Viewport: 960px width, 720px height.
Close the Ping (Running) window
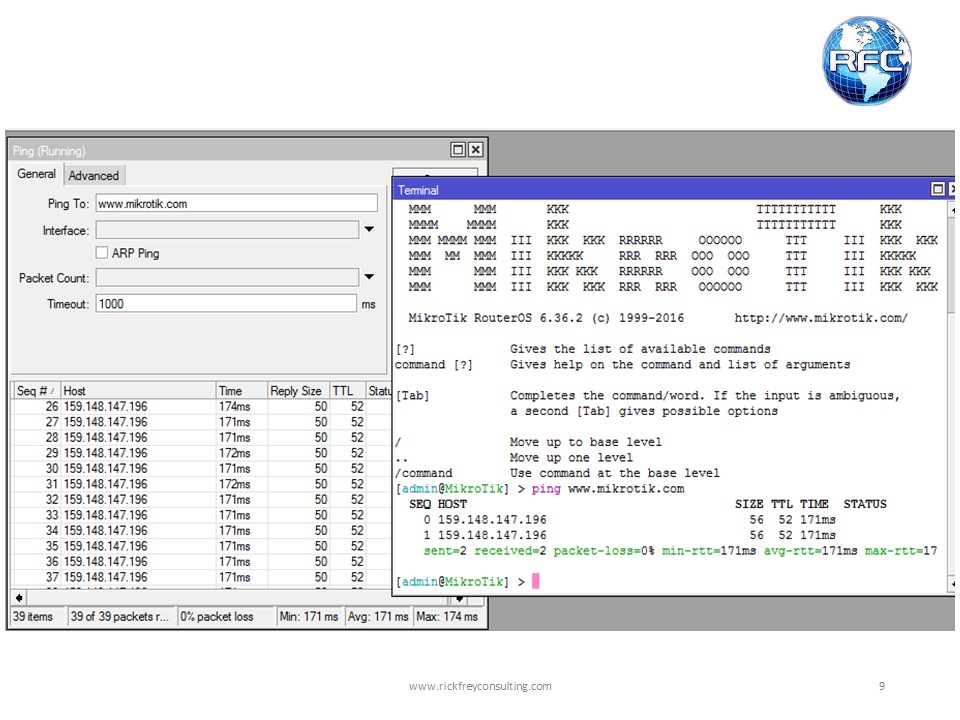tap(476, 149)
